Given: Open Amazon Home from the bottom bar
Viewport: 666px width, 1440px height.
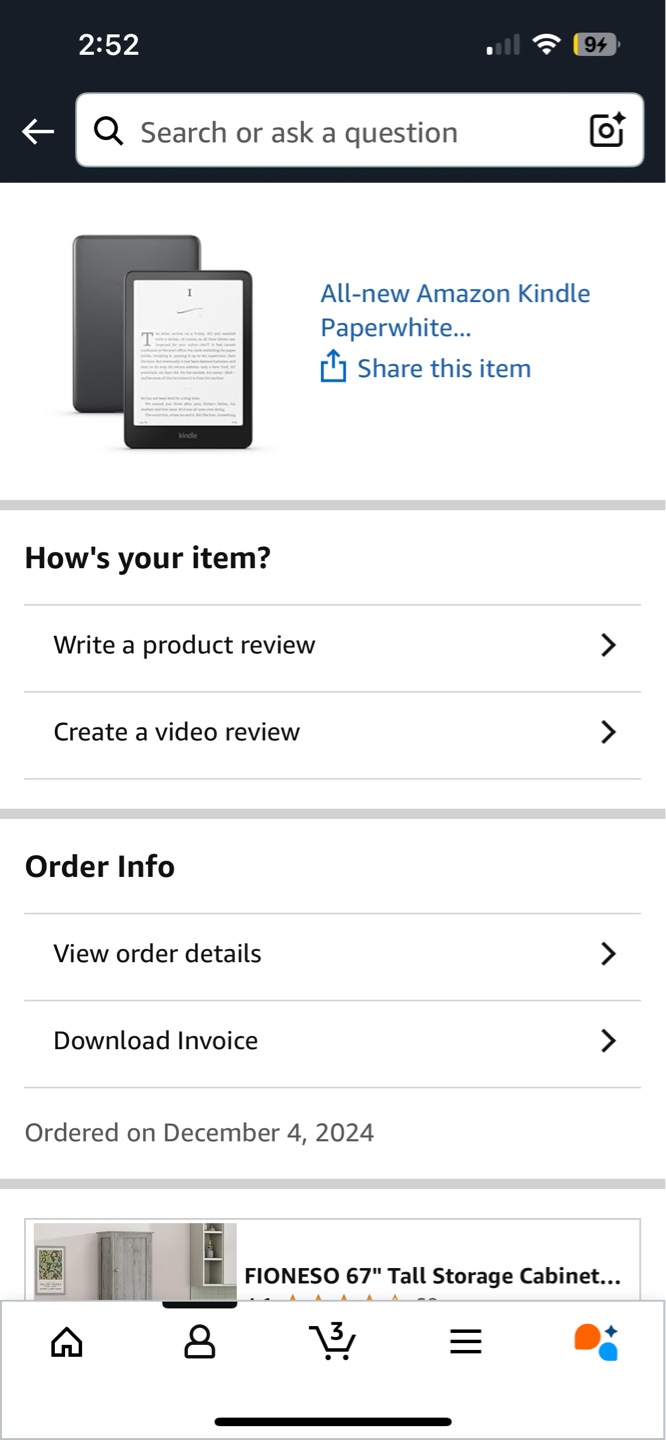Looking at the screenshot, I should (66, 1341).
